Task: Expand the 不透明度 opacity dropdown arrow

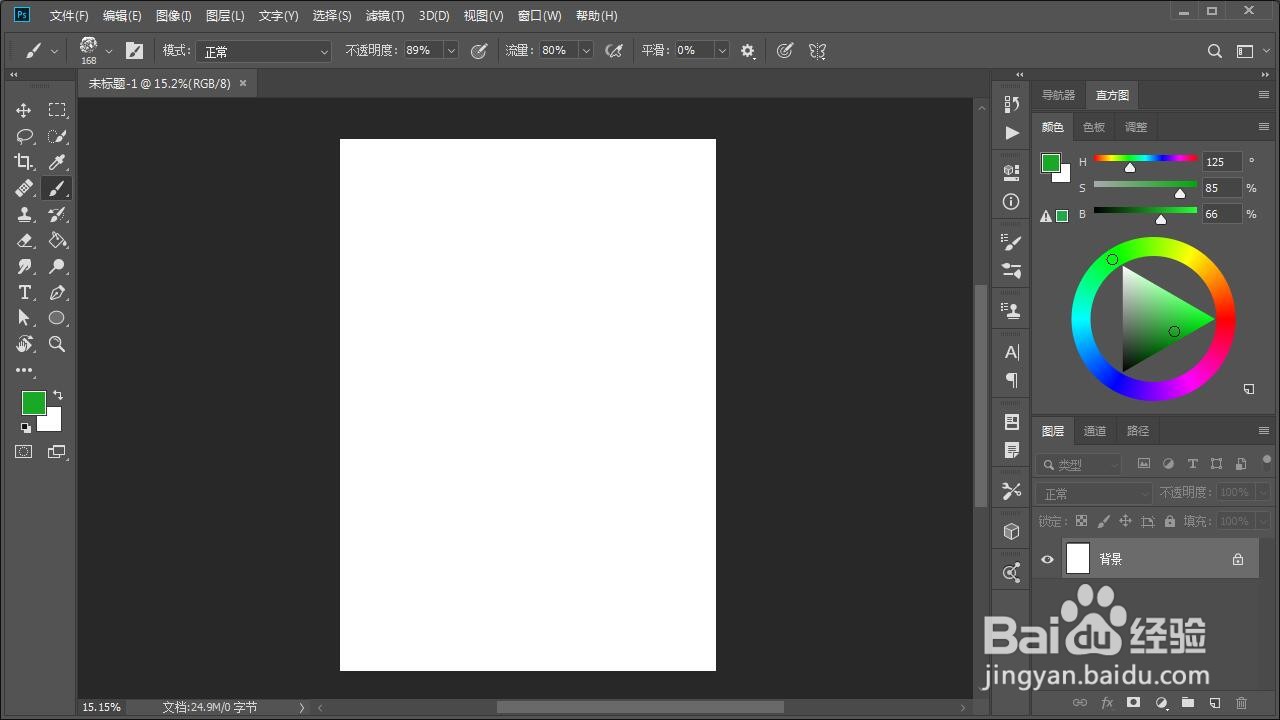Action: pos(450,50)
